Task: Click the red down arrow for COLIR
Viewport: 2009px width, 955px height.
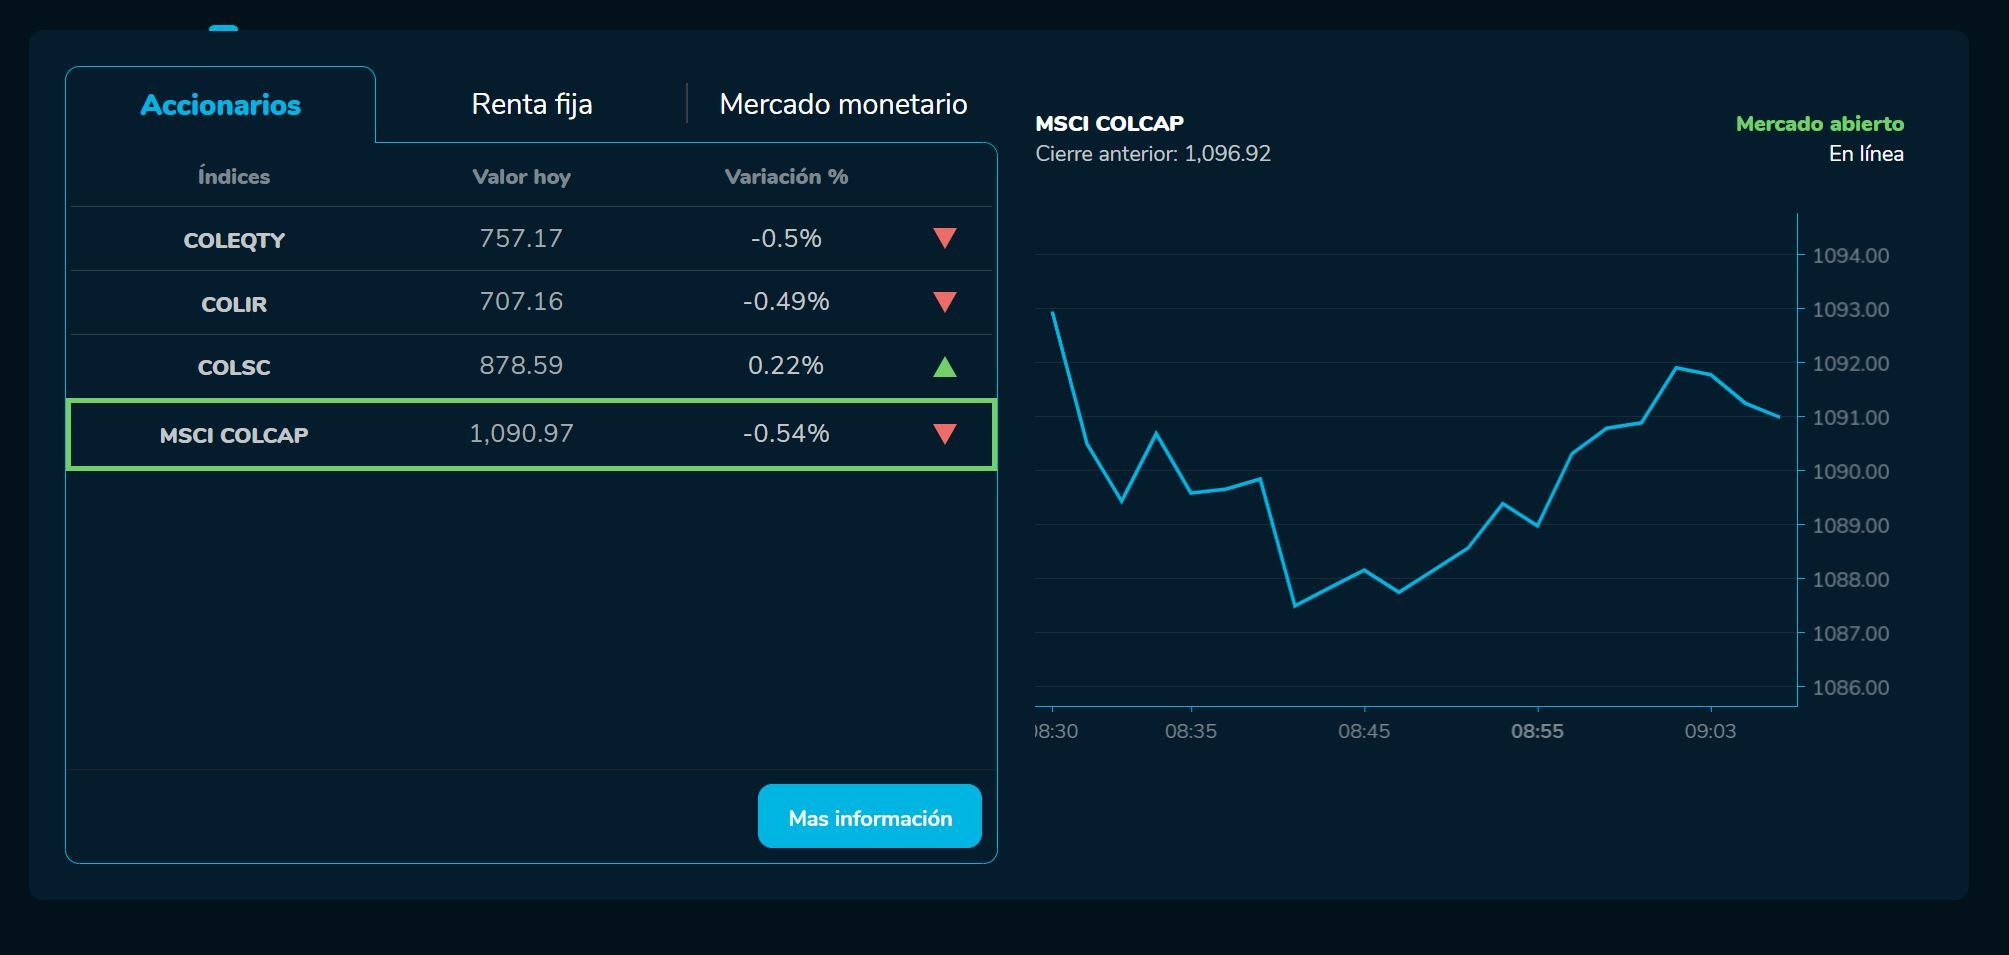Action: (944, 302)
